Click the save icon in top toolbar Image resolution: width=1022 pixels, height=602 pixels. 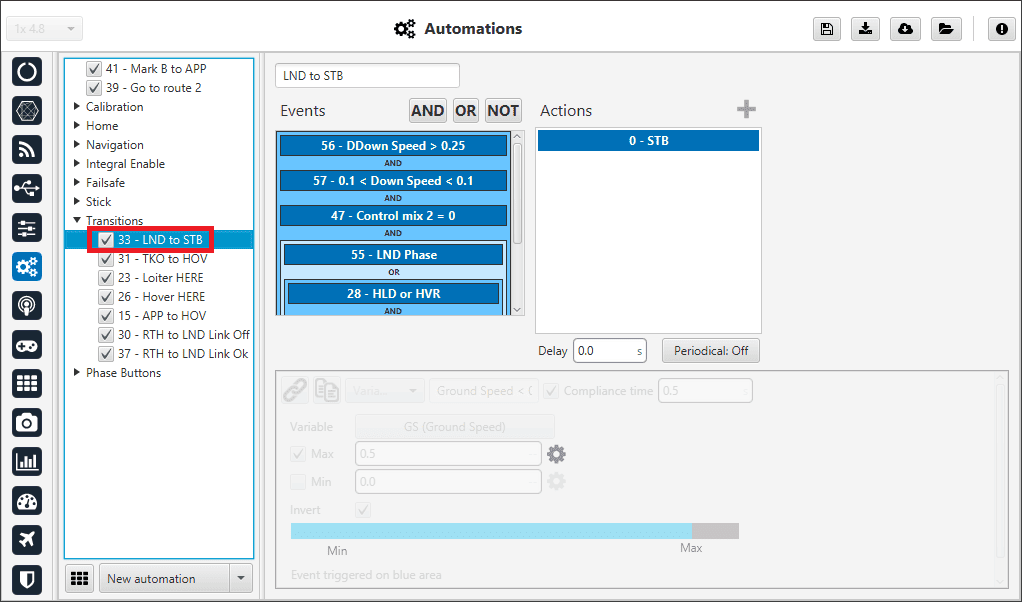click(x=826, y=29)
